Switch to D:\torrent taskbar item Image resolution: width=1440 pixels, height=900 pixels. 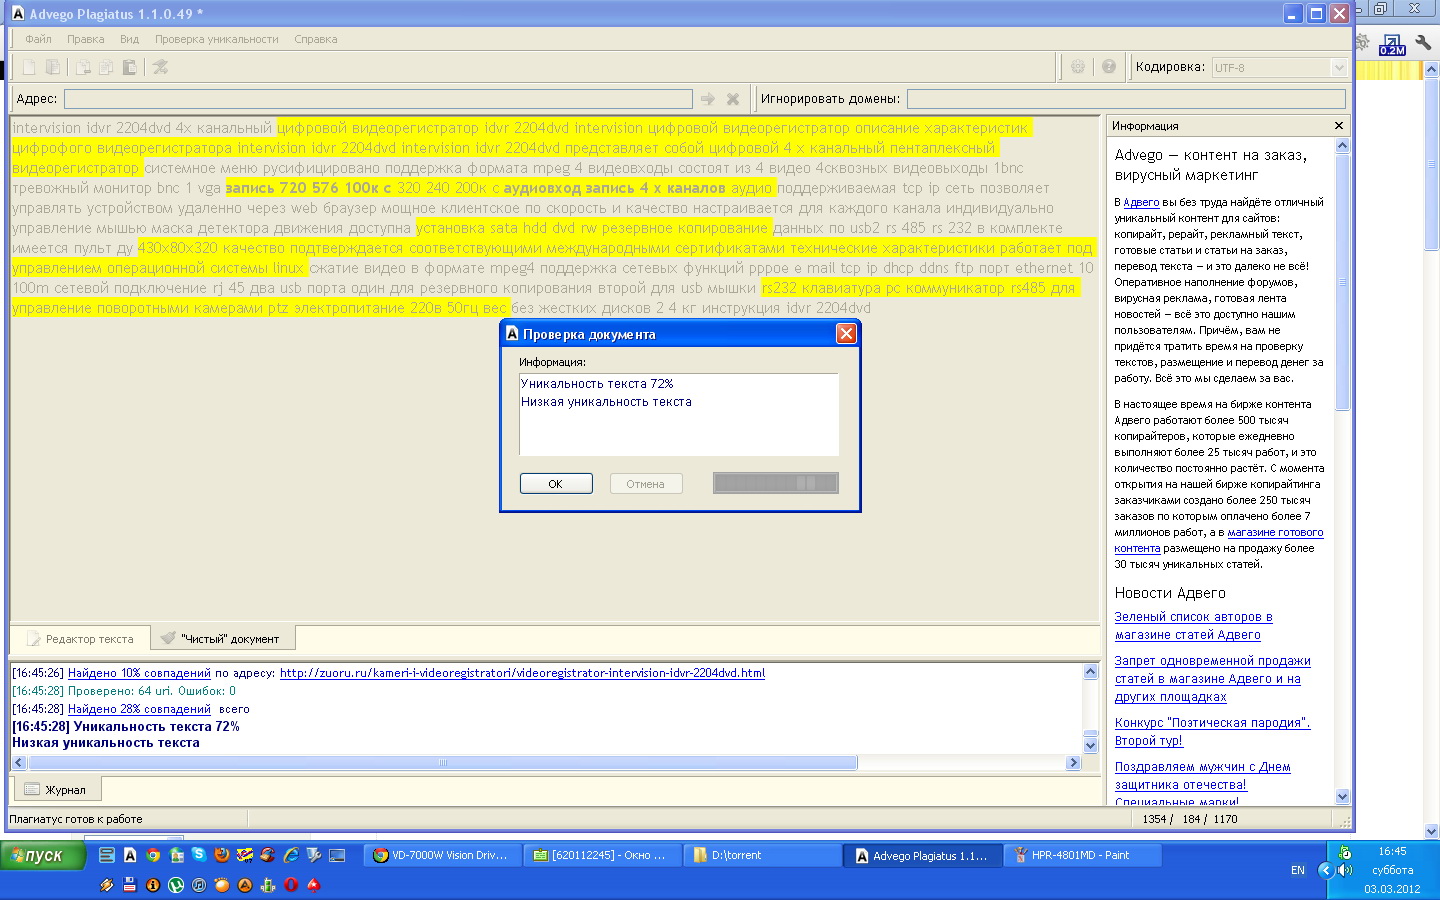point(762,856)
